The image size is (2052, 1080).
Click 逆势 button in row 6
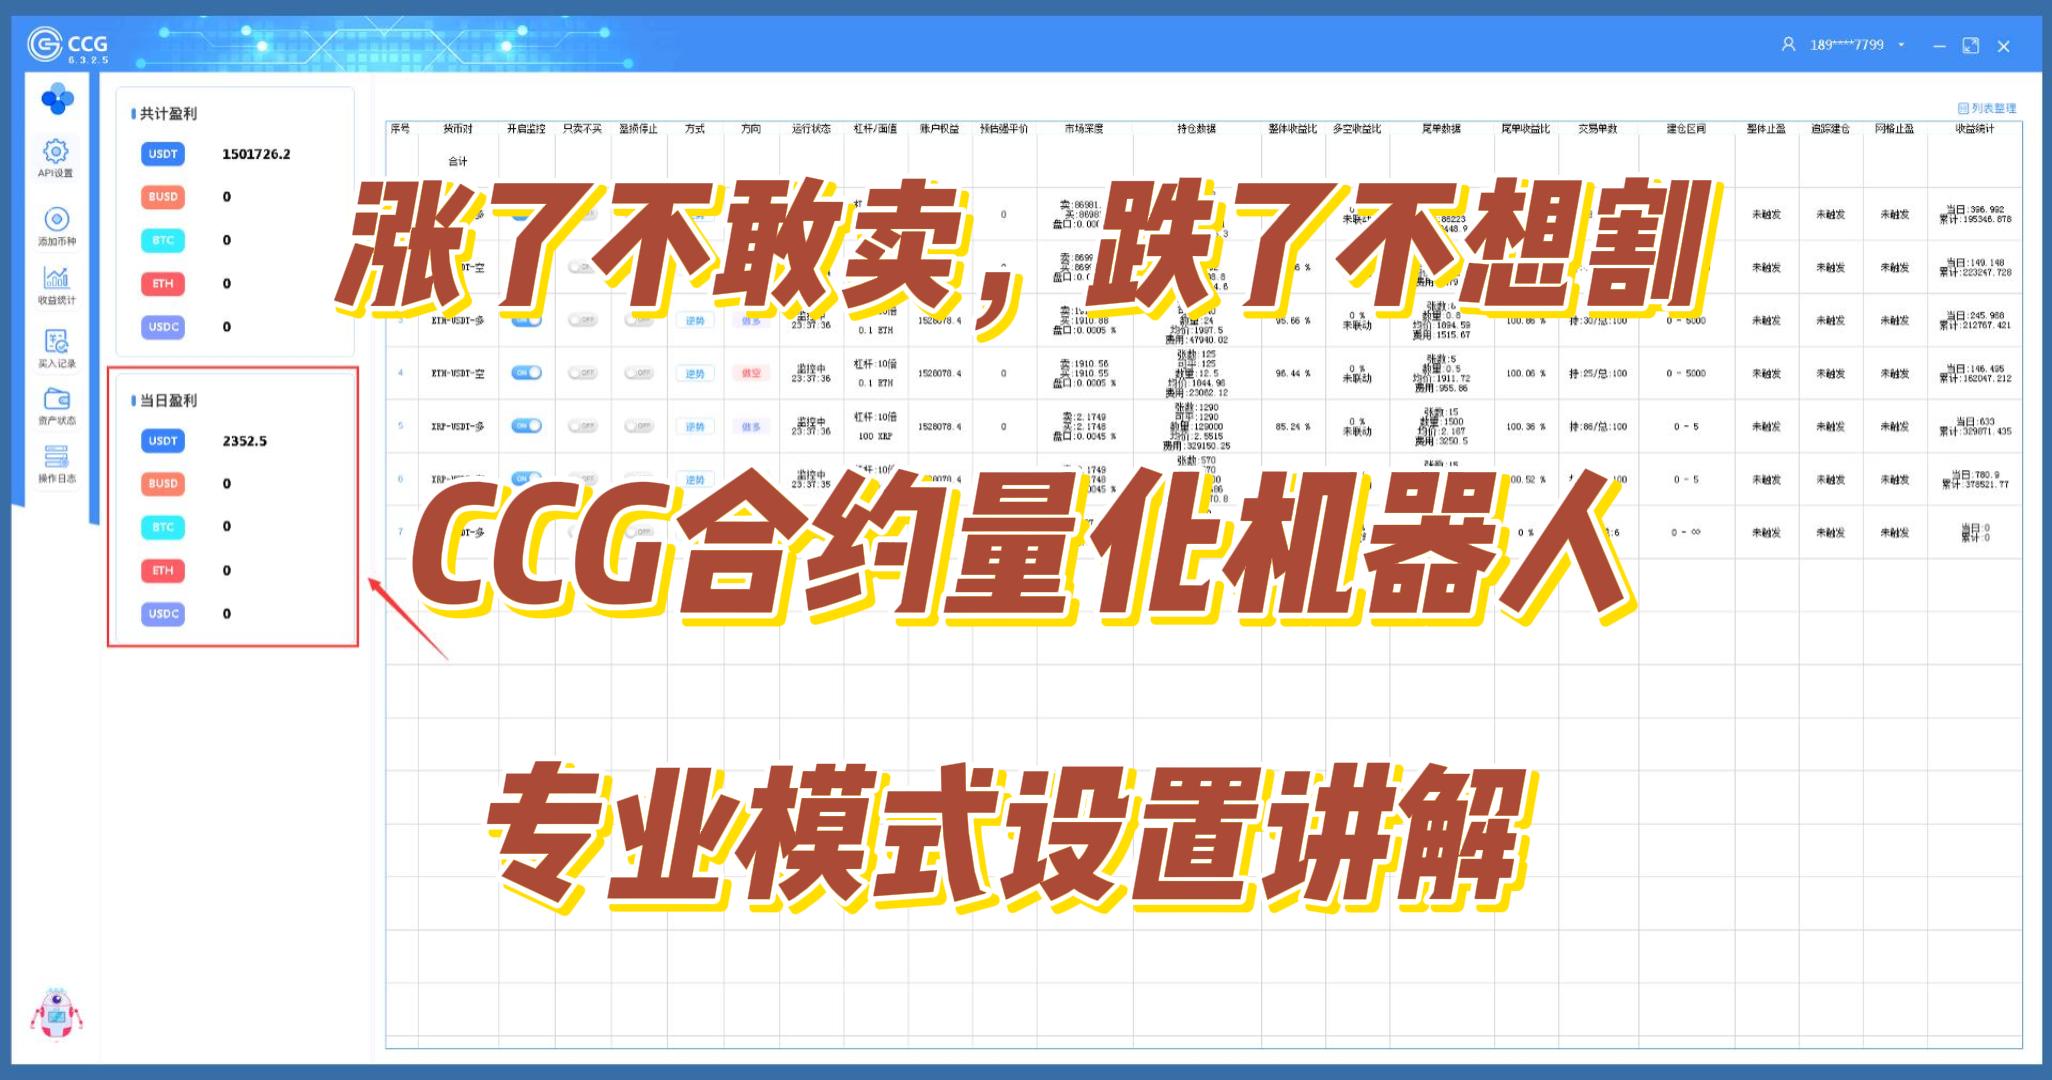(x=695, y=480)
